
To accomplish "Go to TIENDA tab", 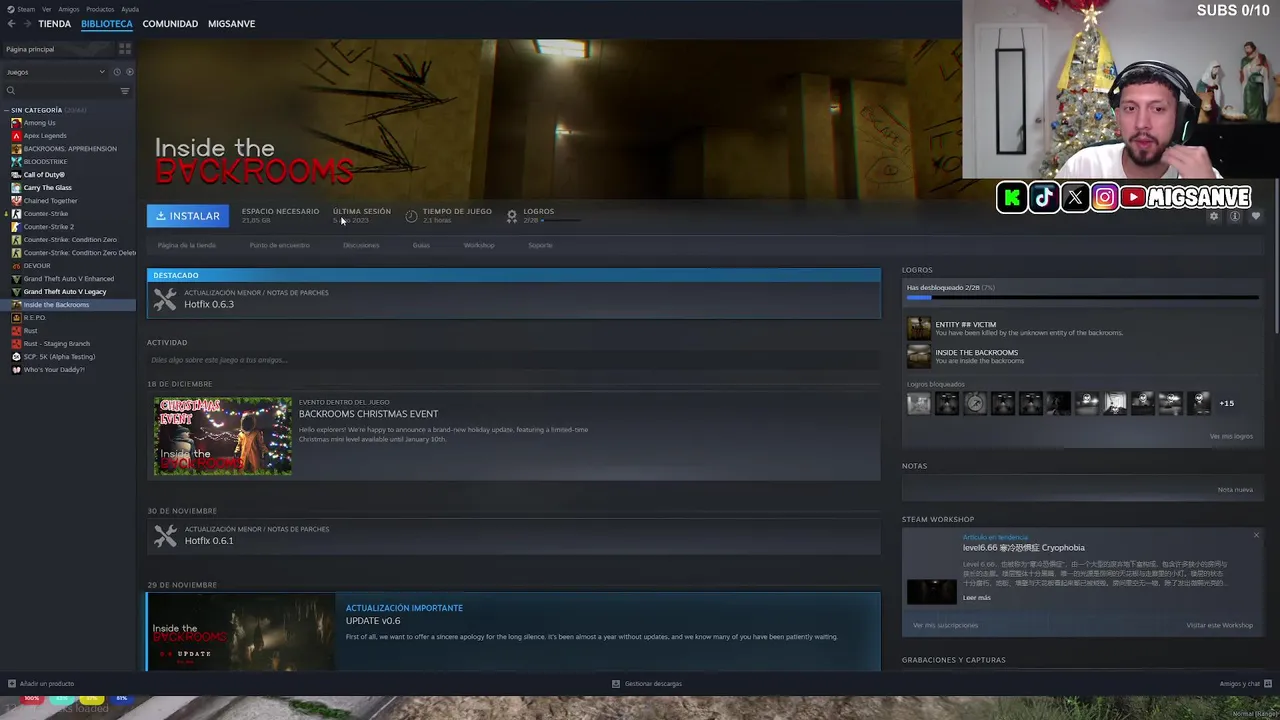I will (54, 23).
